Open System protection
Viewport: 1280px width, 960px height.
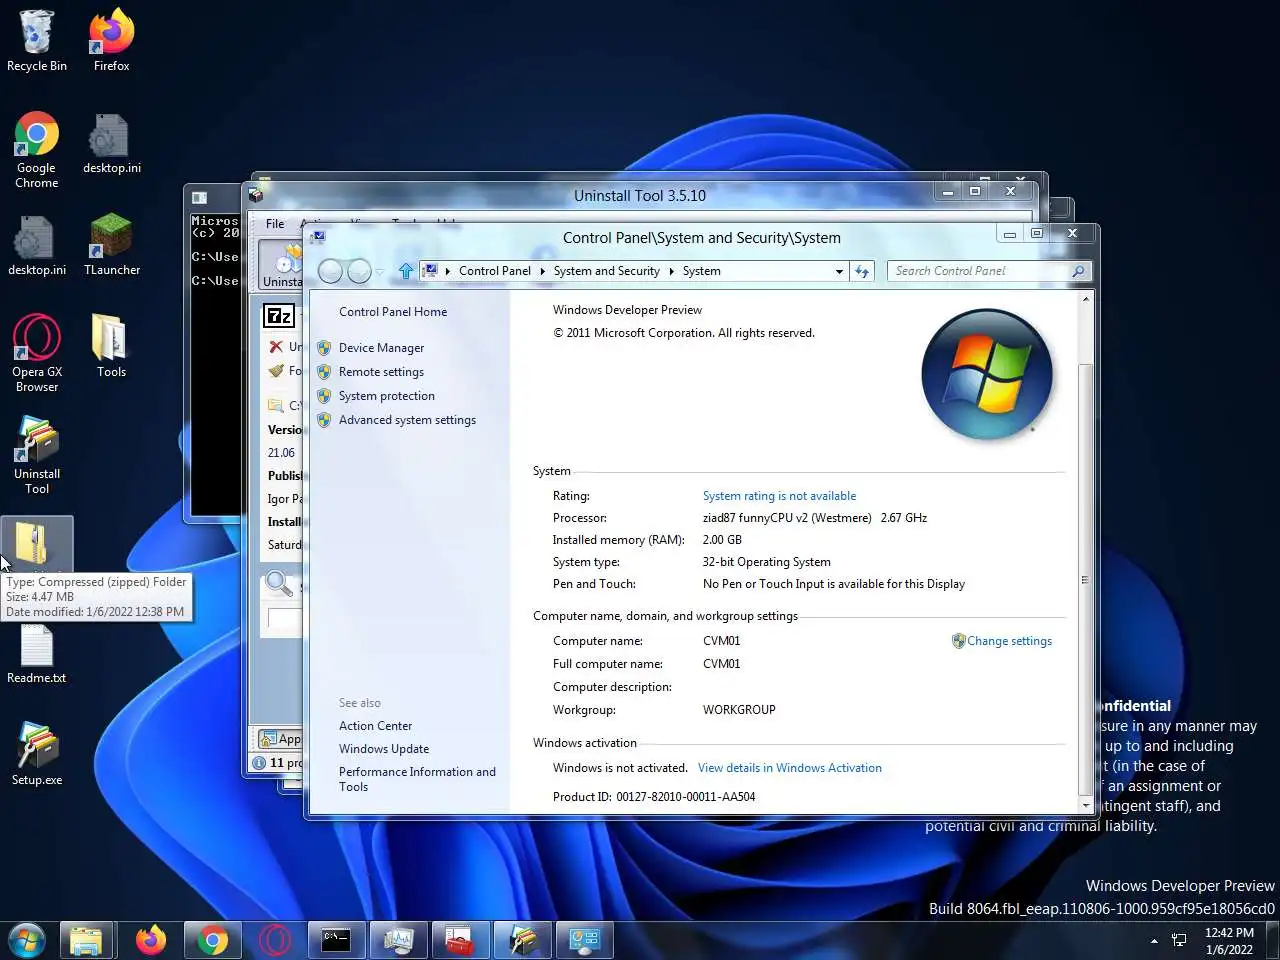(386, 396)
